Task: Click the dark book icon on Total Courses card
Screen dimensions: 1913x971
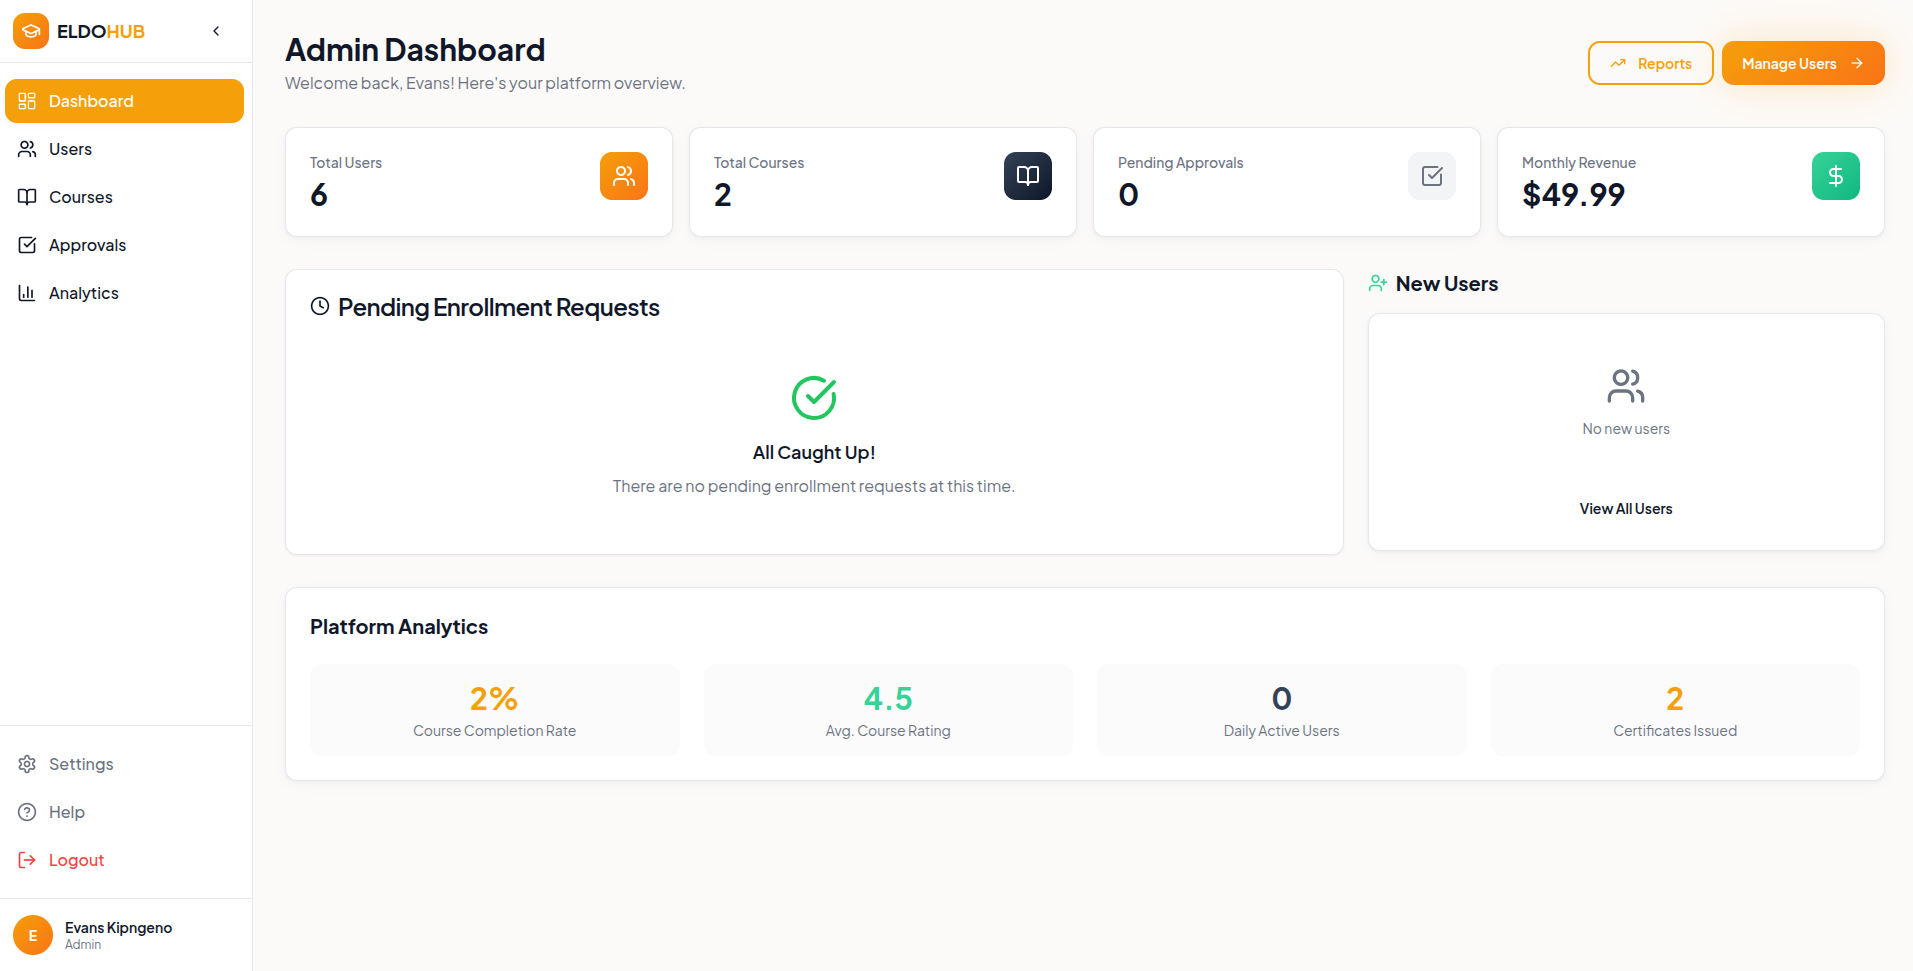Action: tap(1027, 175)
